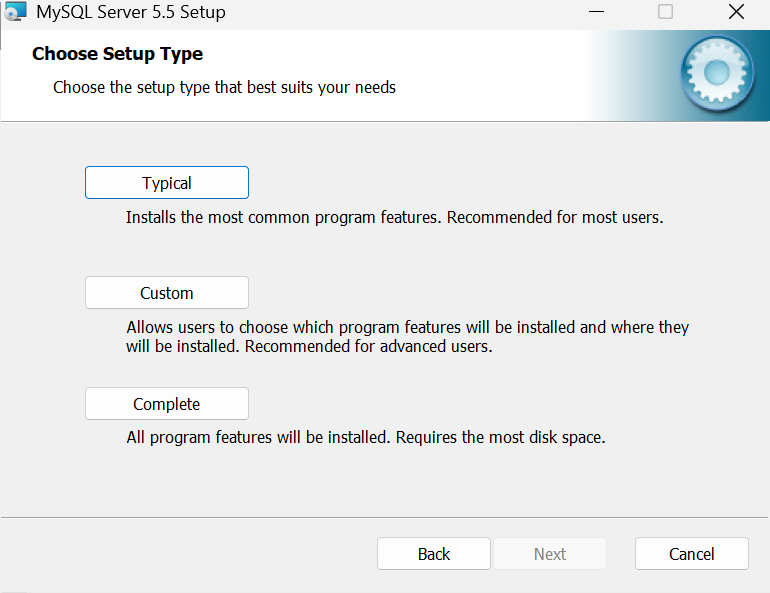Click the "MySQL Server 5.5 Setup" title text
The height and width of the screenshot is (593, 770).
[x=131, y=13]
